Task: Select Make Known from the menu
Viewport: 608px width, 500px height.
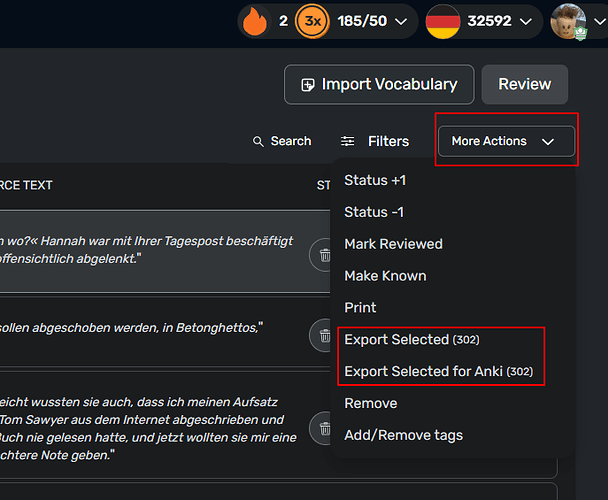Action: pyautogui.click(x=385, y=276)
